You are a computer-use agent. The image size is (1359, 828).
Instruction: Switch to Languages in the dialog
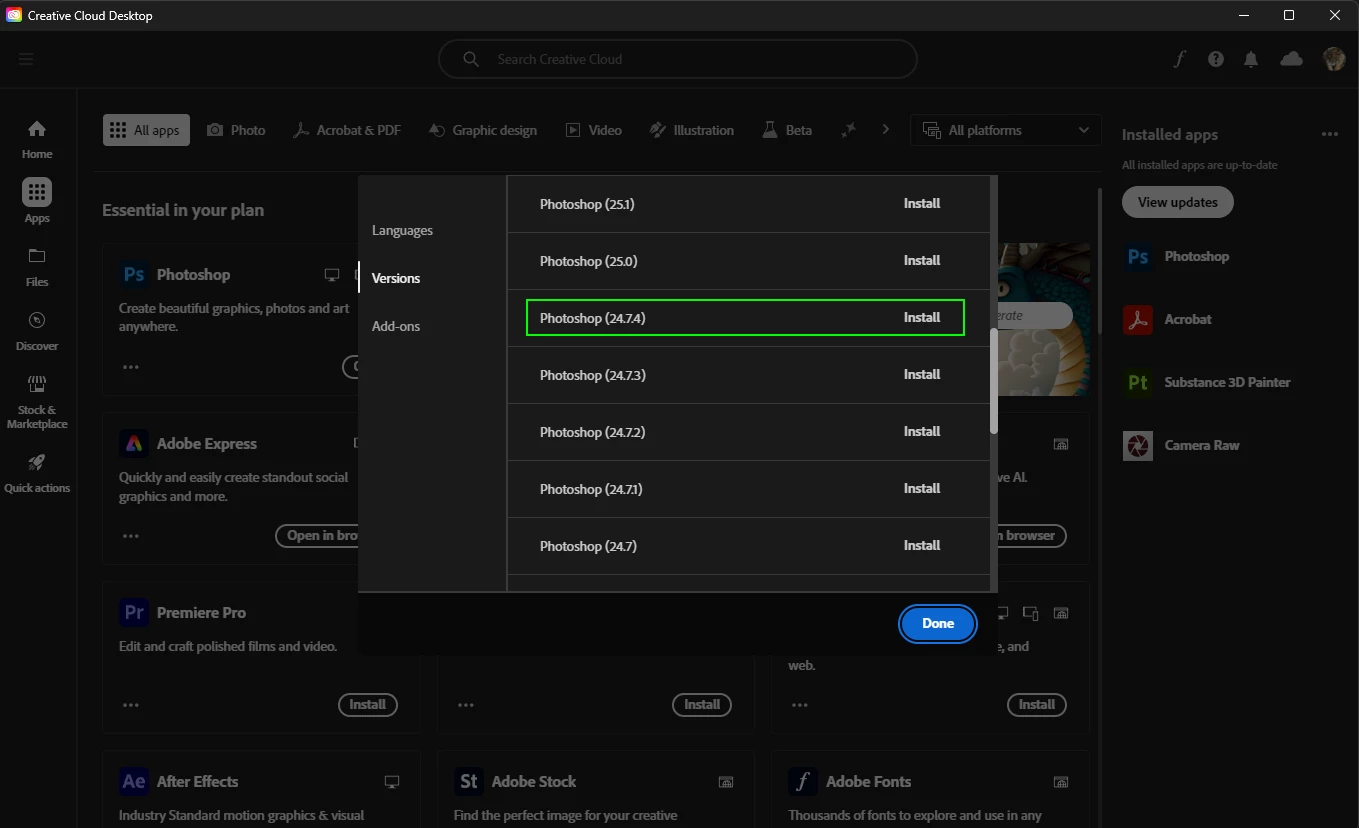[x=402, y=230]
